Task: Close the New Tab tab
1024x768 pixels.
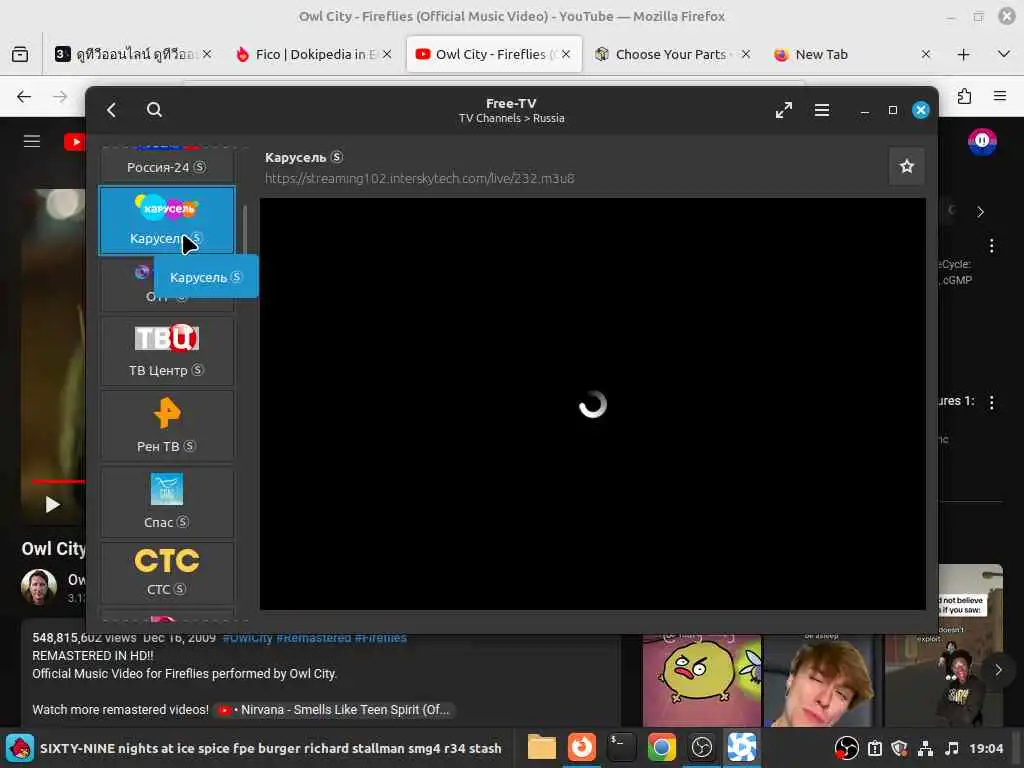Action: pos(925,54)
